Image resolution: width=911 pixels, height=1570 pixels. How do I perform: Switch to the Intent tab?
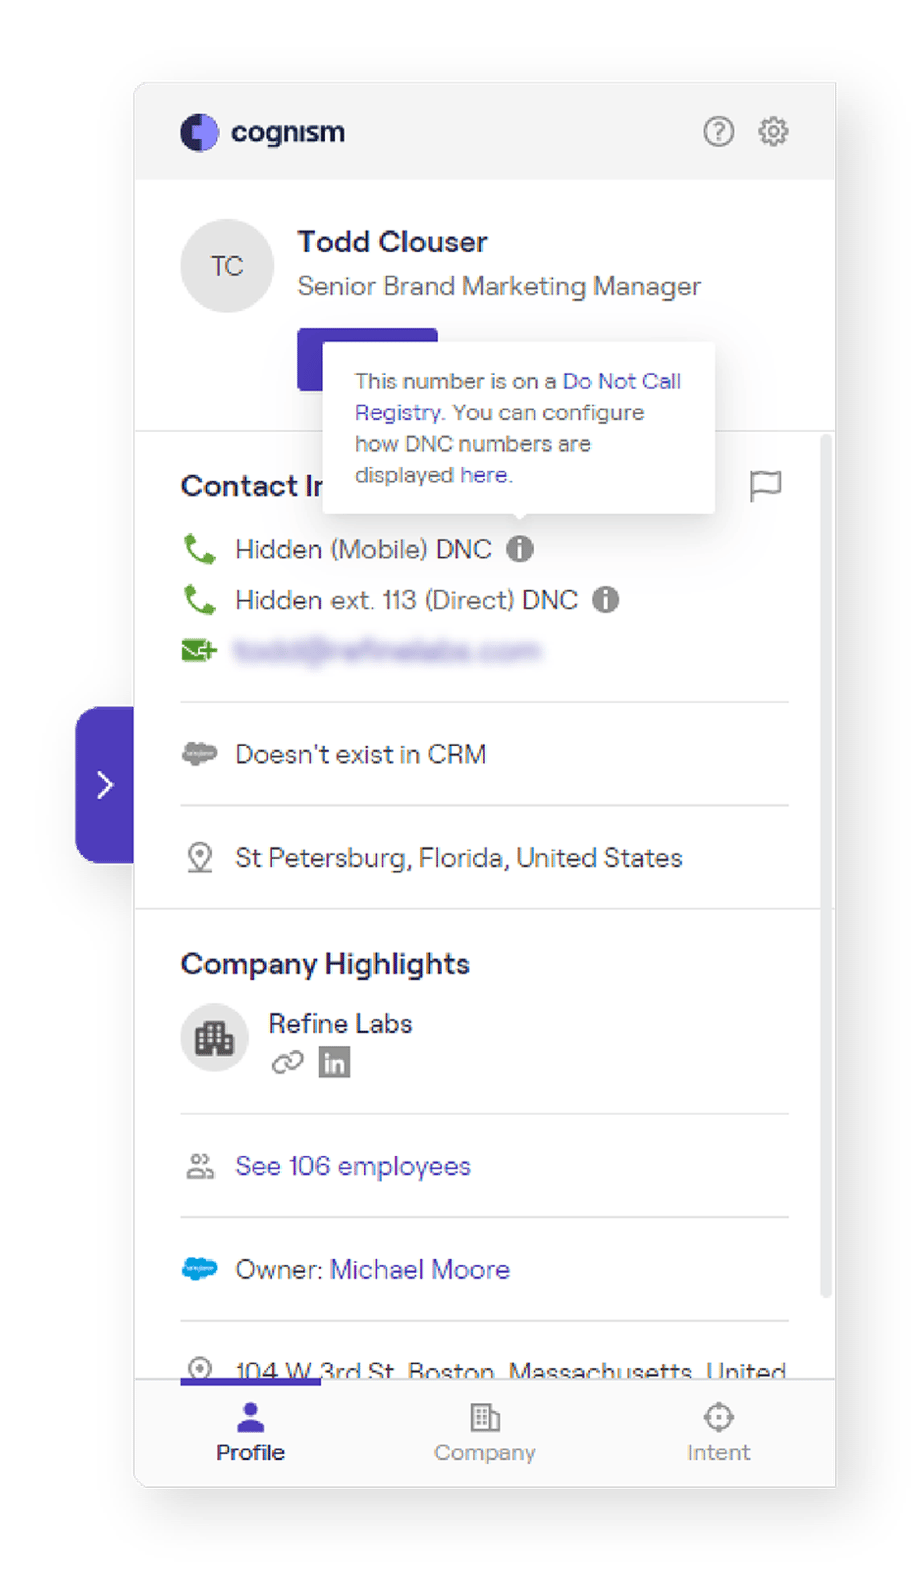pos(718,1432)
